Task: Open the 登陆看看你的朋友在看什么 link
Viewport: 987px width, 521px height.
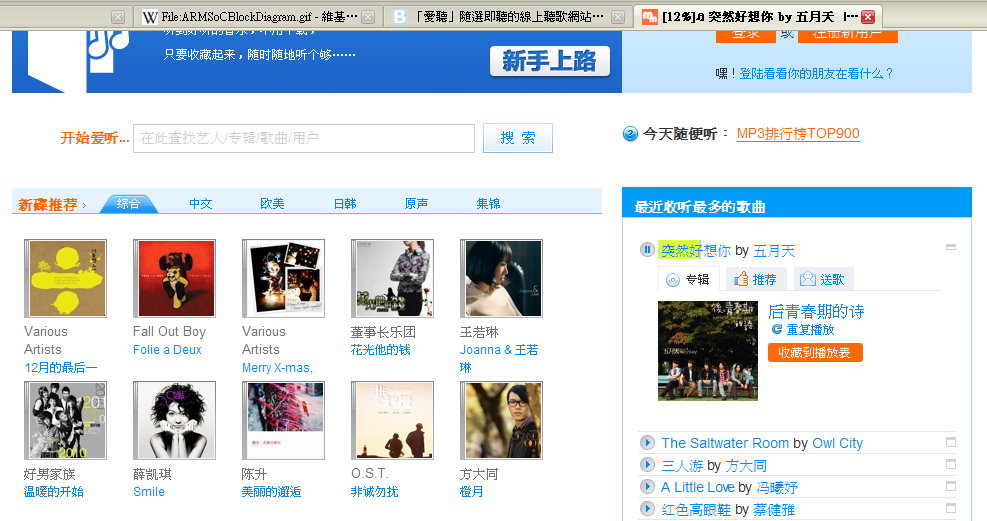Action: click(x=816, y=74)
